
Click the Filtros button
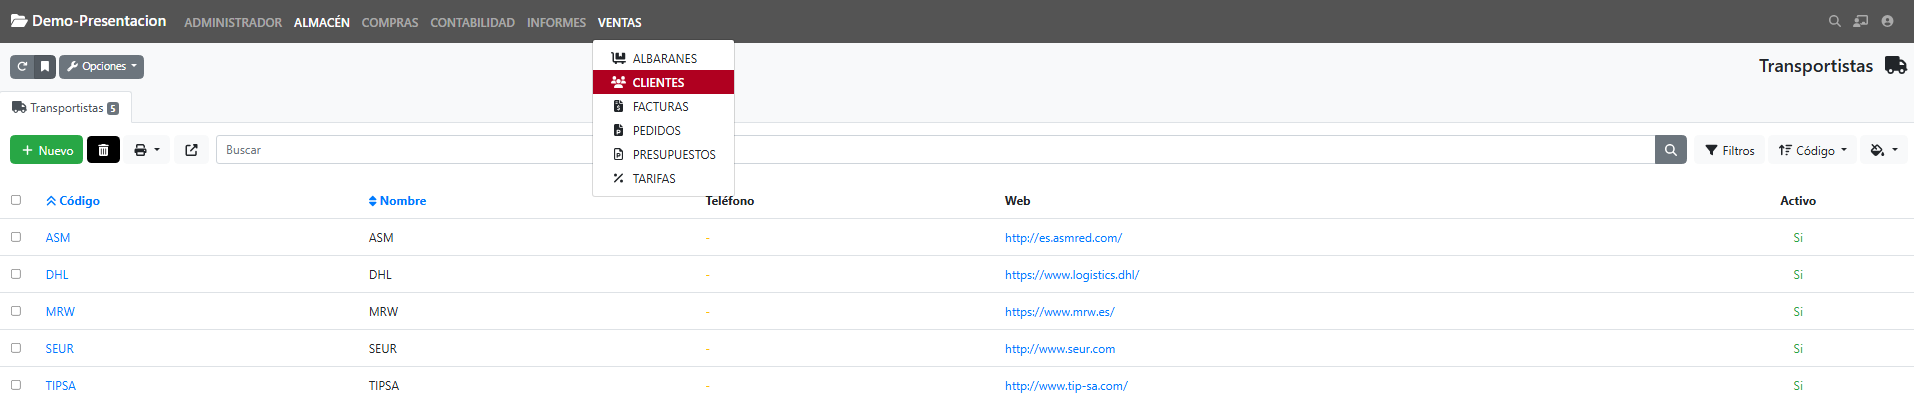tap(1730, 150)
